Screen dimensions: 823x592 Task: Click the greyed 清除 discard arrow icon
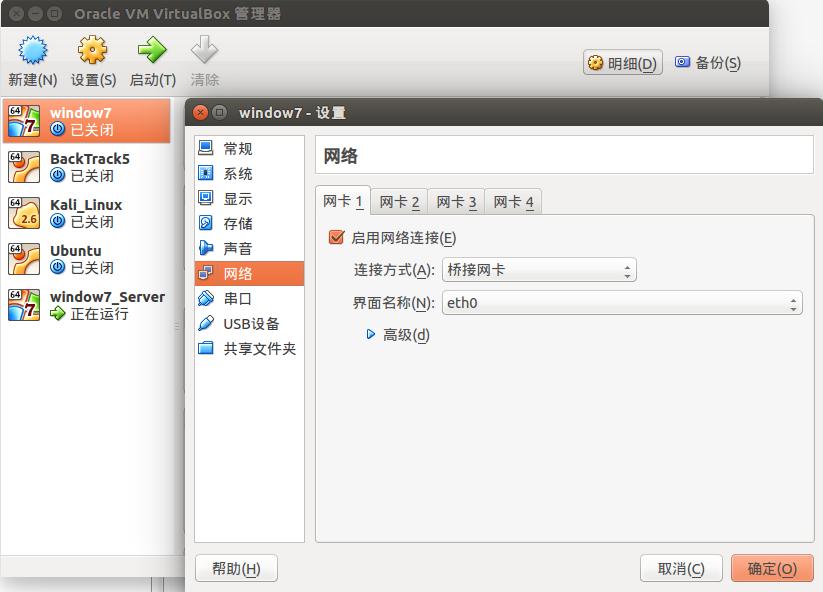(204, 50)
